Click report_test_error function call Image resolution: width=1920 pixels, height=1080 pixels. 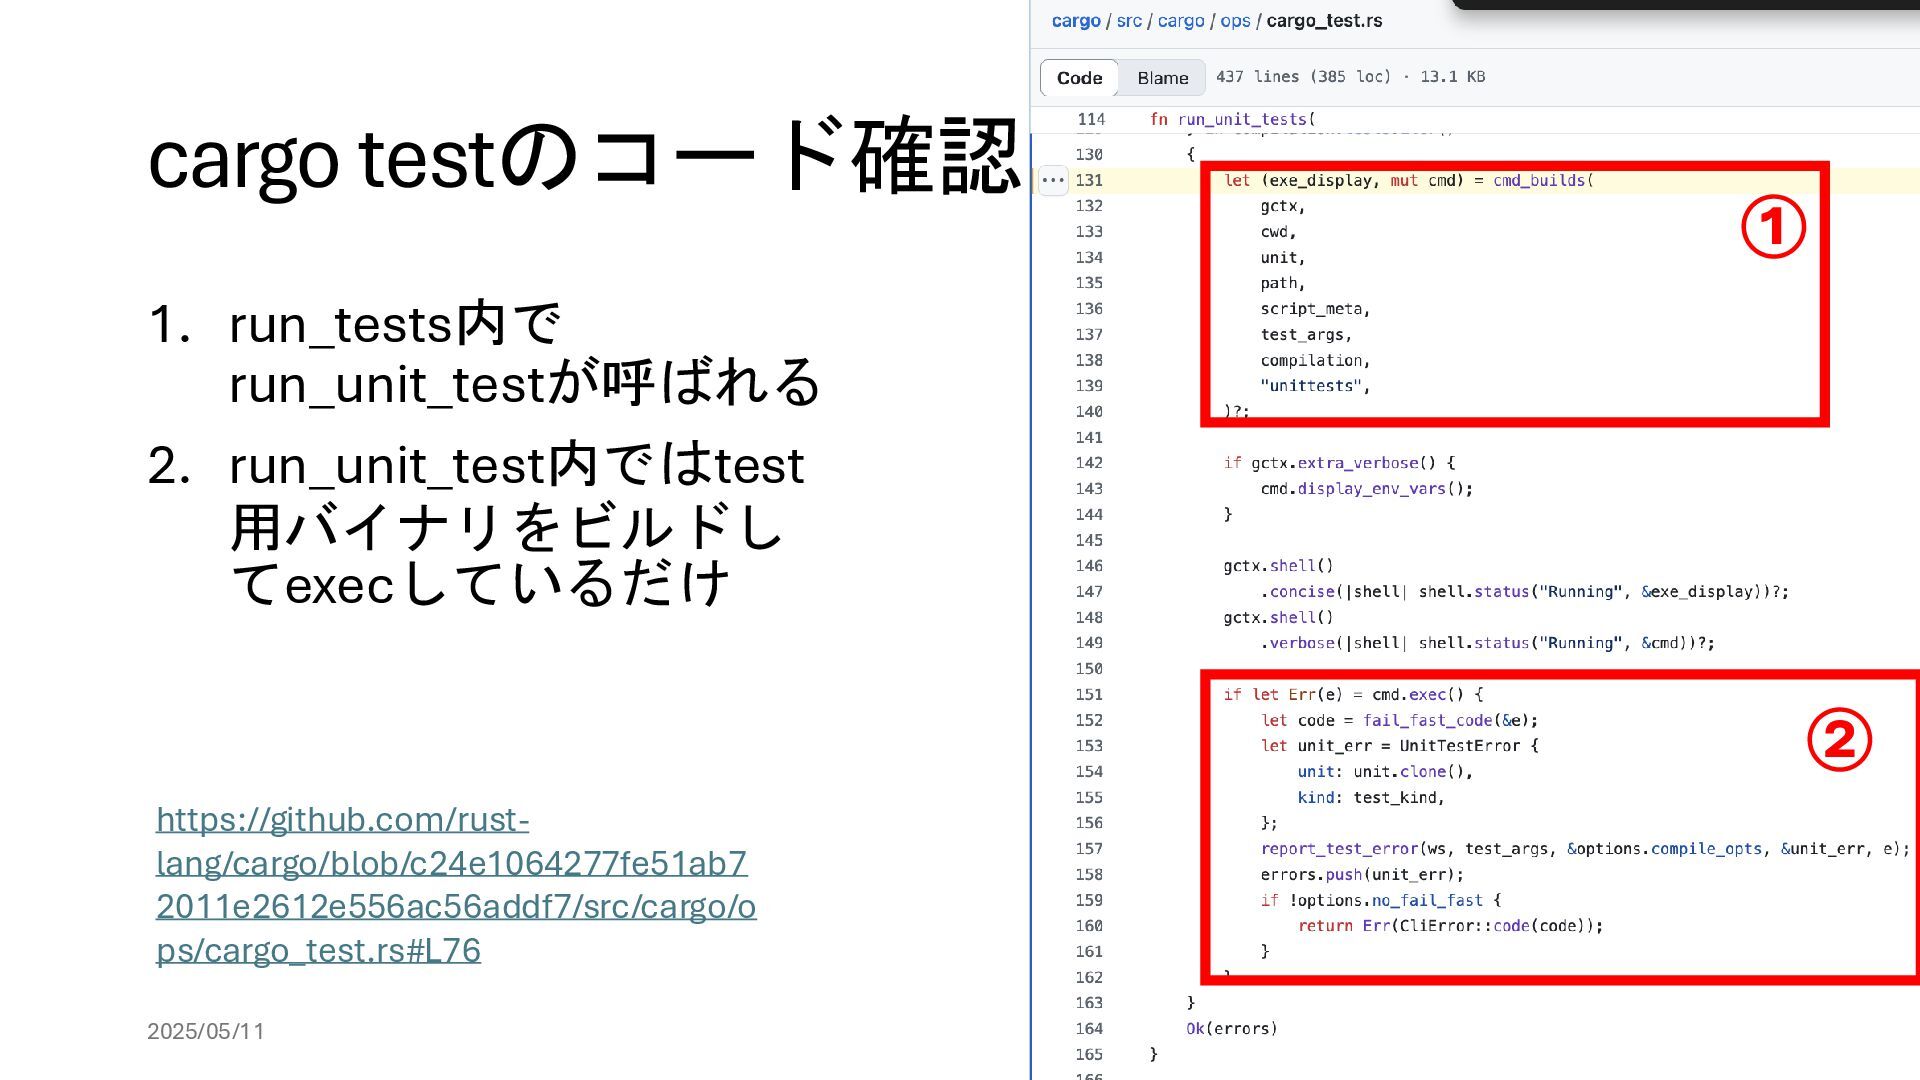pos(1339,849)
